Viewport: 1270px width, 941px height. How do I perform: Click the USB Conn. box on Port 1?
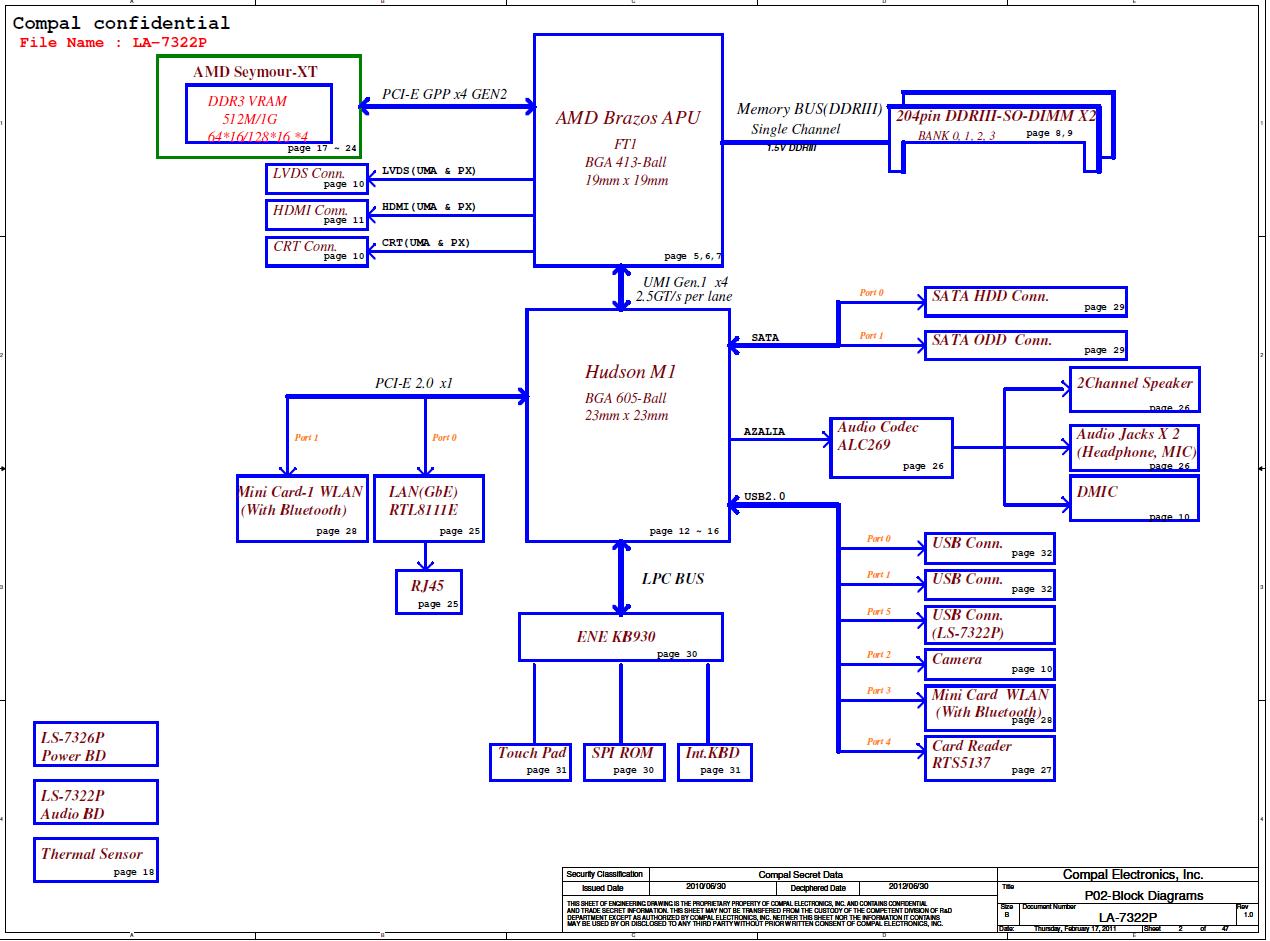[x=990, y=584]
